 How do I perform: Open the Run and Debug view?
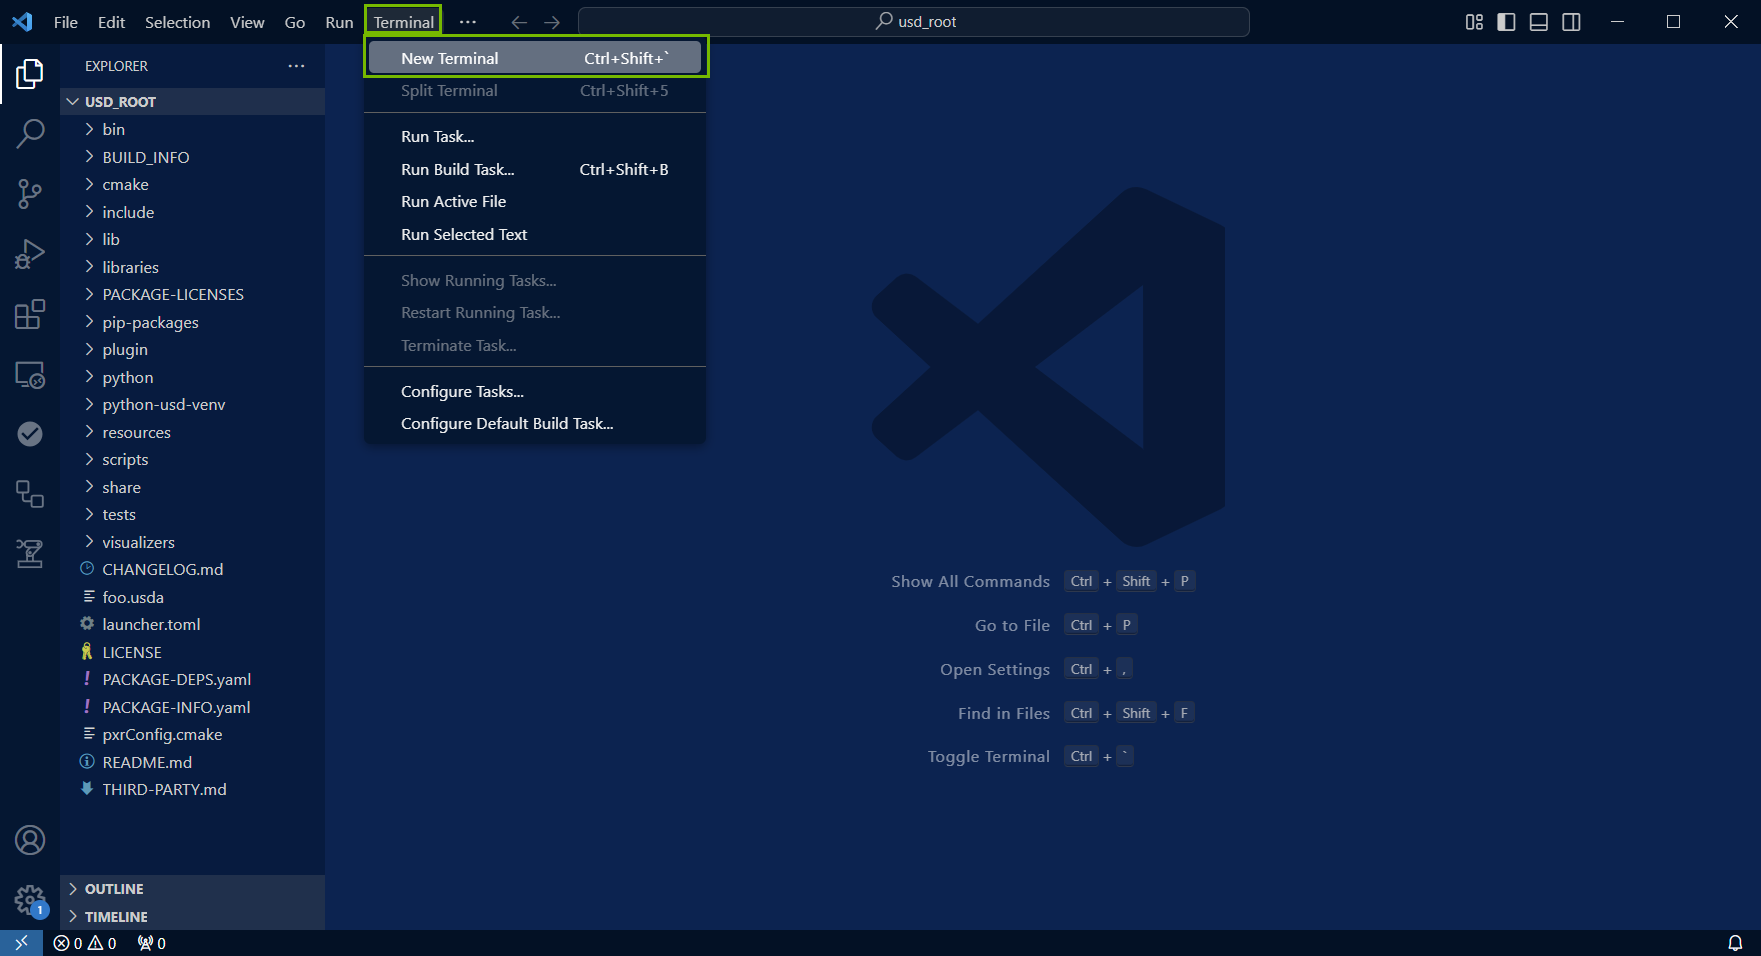coord(30,254)
